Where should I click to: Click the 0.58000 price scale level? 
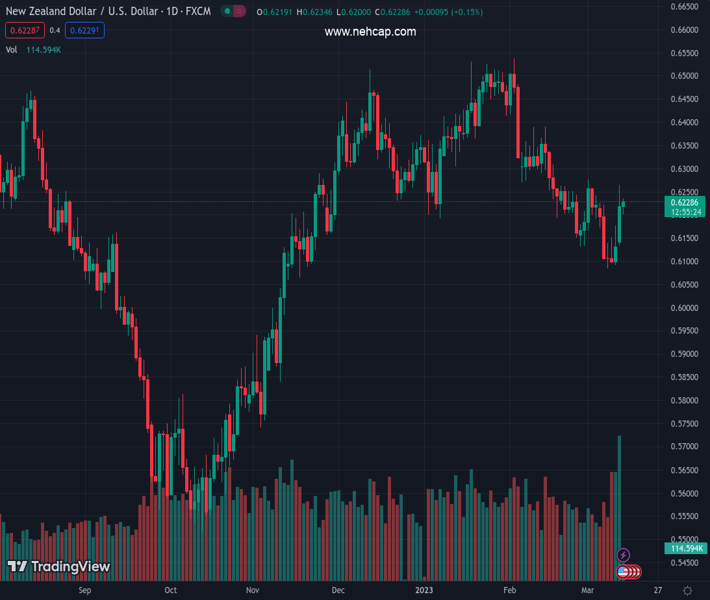pyautogui.click(x=685, y=400)
